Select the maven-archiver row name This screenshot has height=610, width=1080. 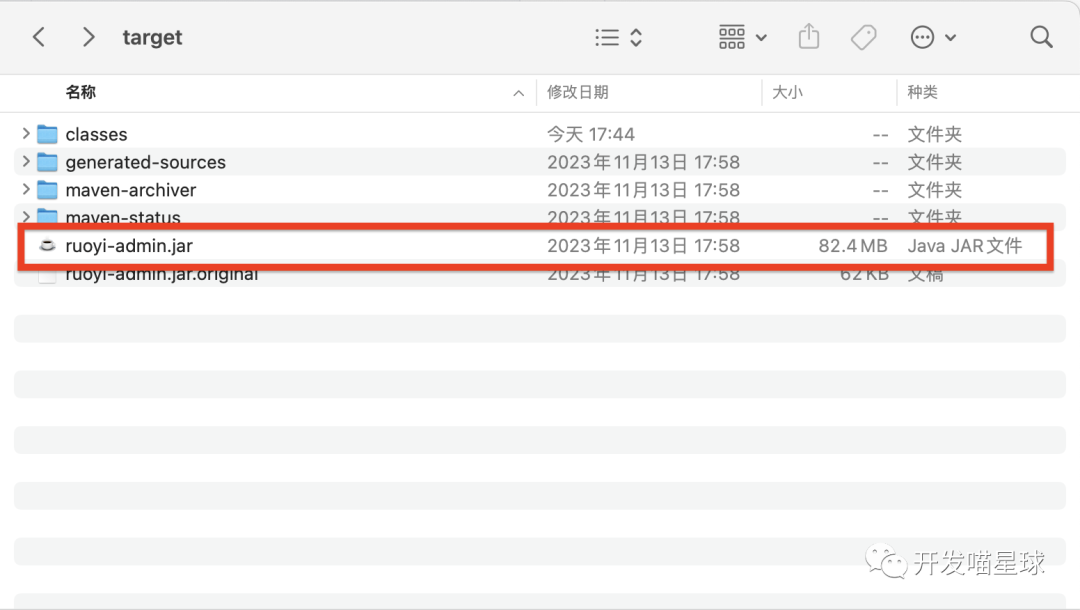(x=131, y=190)
